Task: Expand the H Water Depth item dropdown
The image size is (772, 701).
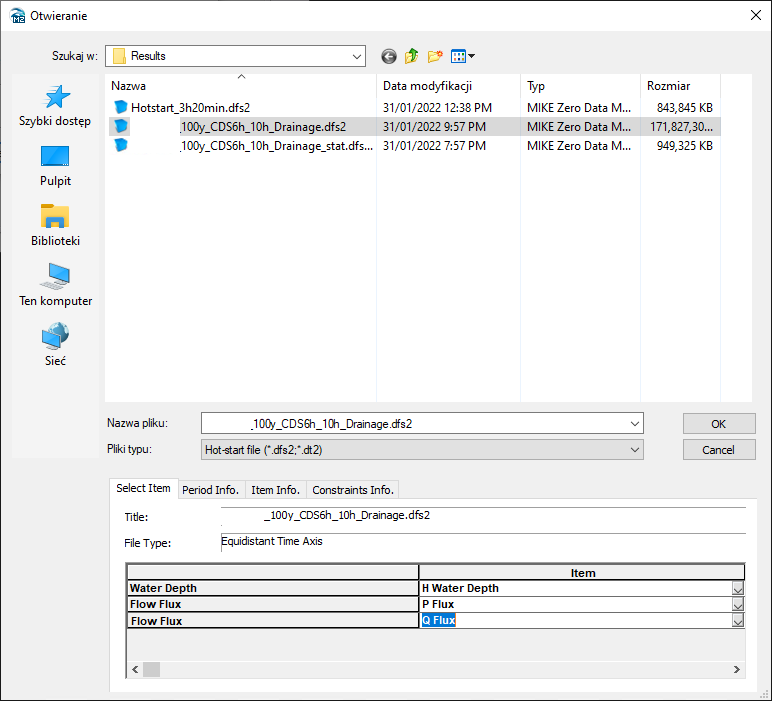Action: (738, 589)
